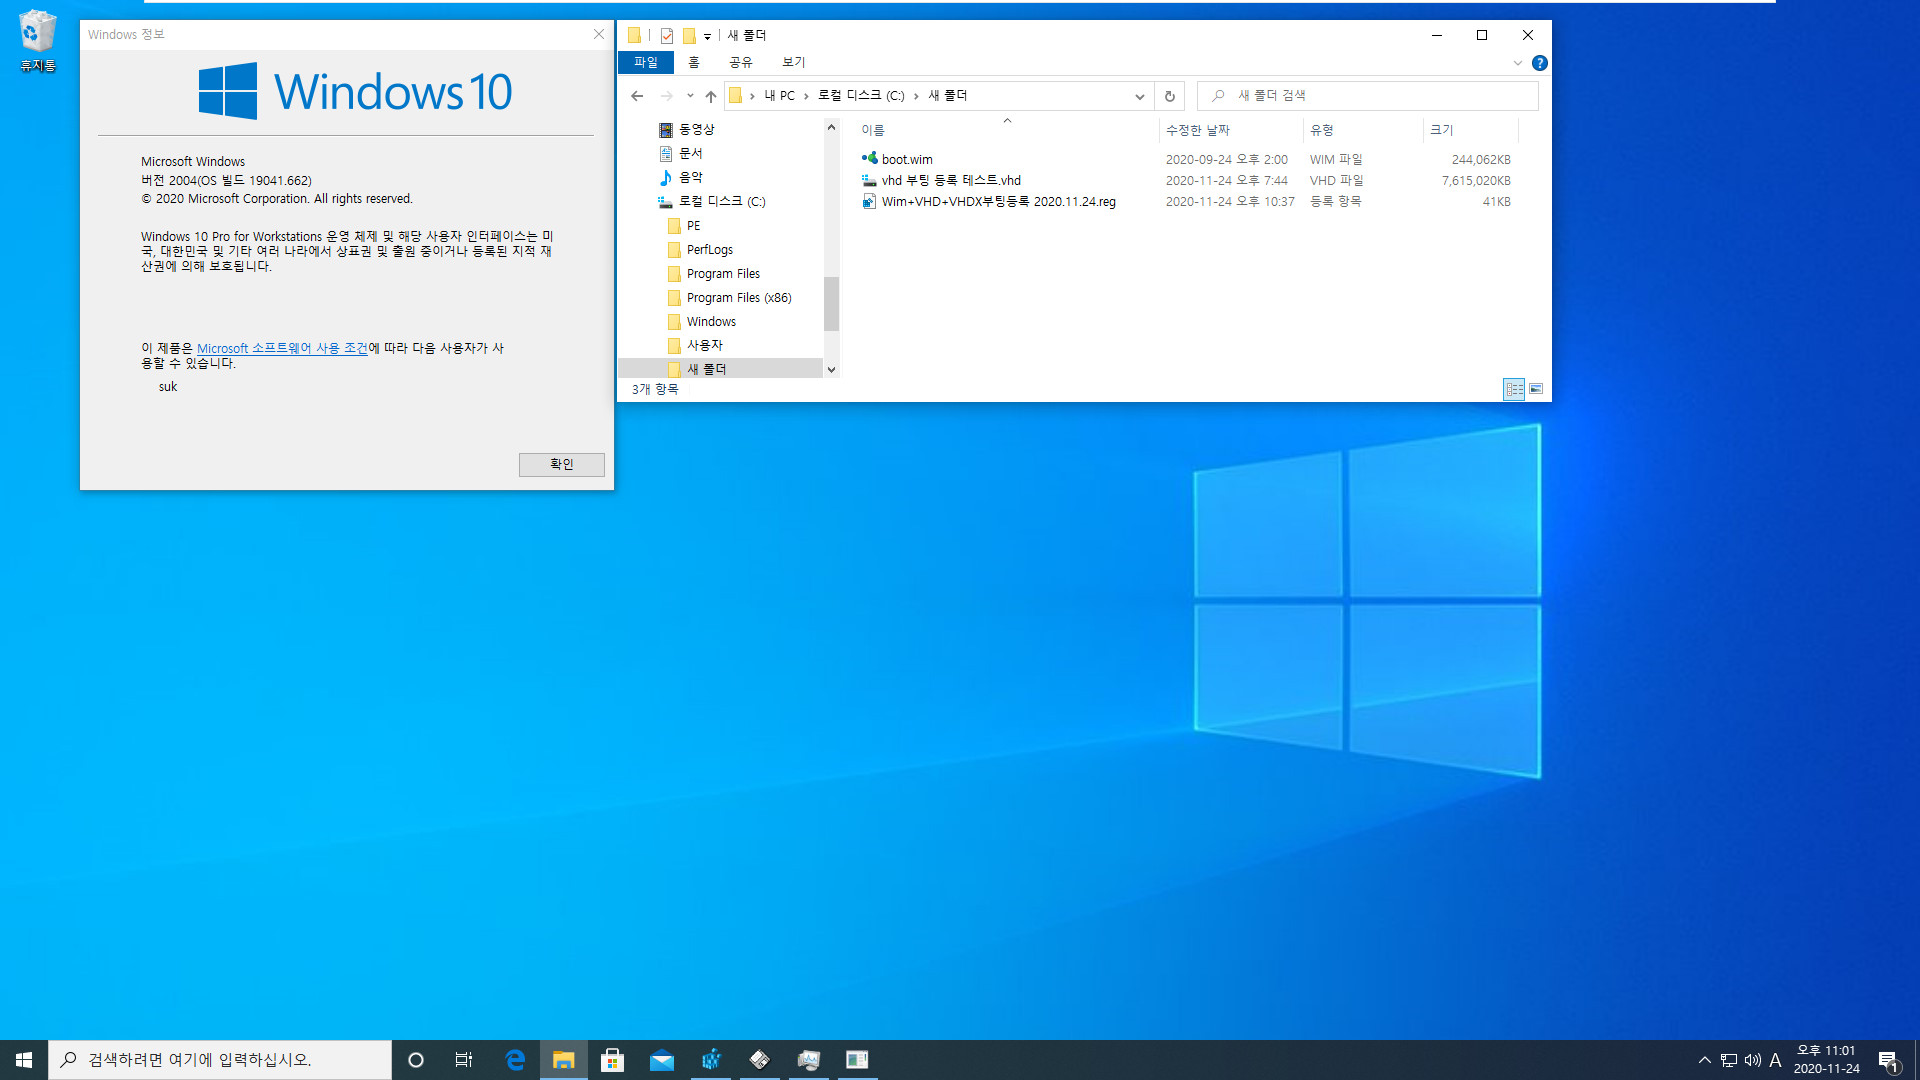1920x1080 pixels.
Task: Open the notification center
Action: coord(1888,1060)
